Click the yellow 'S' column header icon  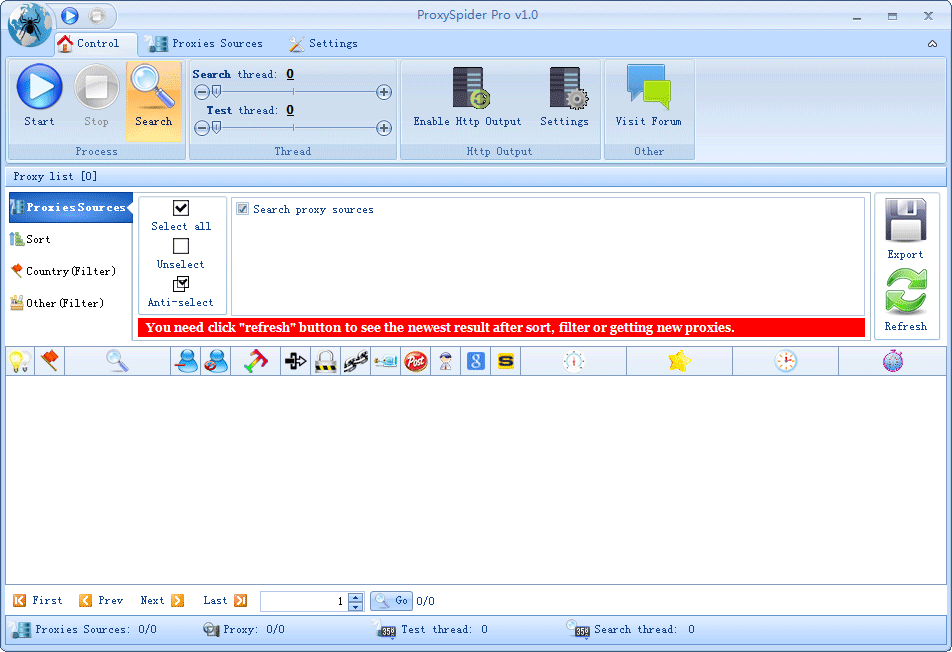click(506, 361)
